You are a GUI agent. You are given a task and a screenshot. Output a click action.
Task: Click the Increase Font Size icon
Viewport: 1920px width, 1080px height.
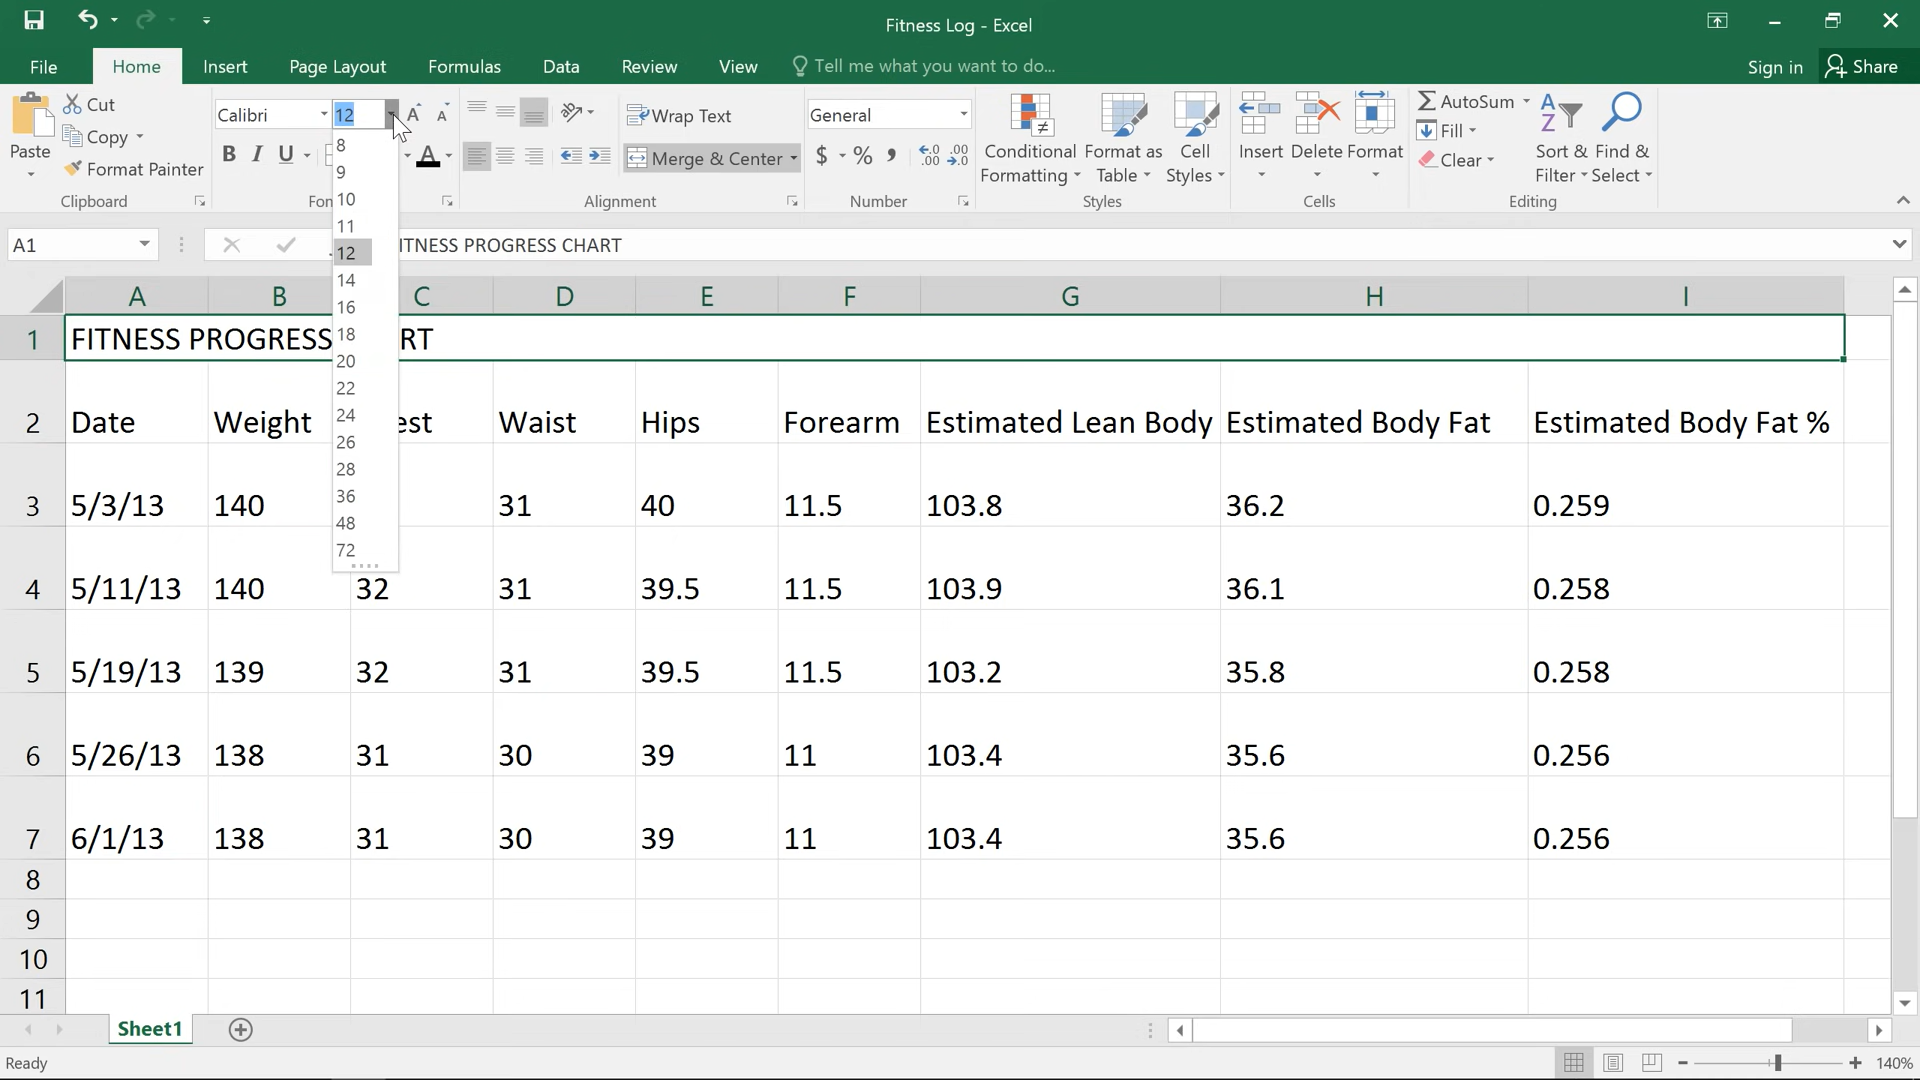(413, 115)
